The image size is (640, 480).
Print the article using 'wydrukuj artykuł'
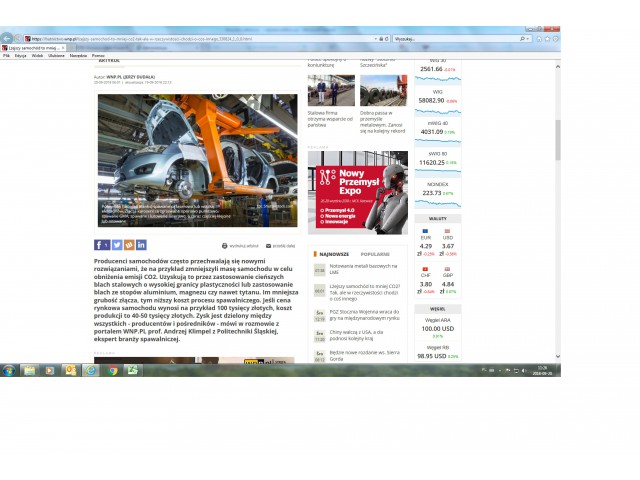[x=240, y=245]
